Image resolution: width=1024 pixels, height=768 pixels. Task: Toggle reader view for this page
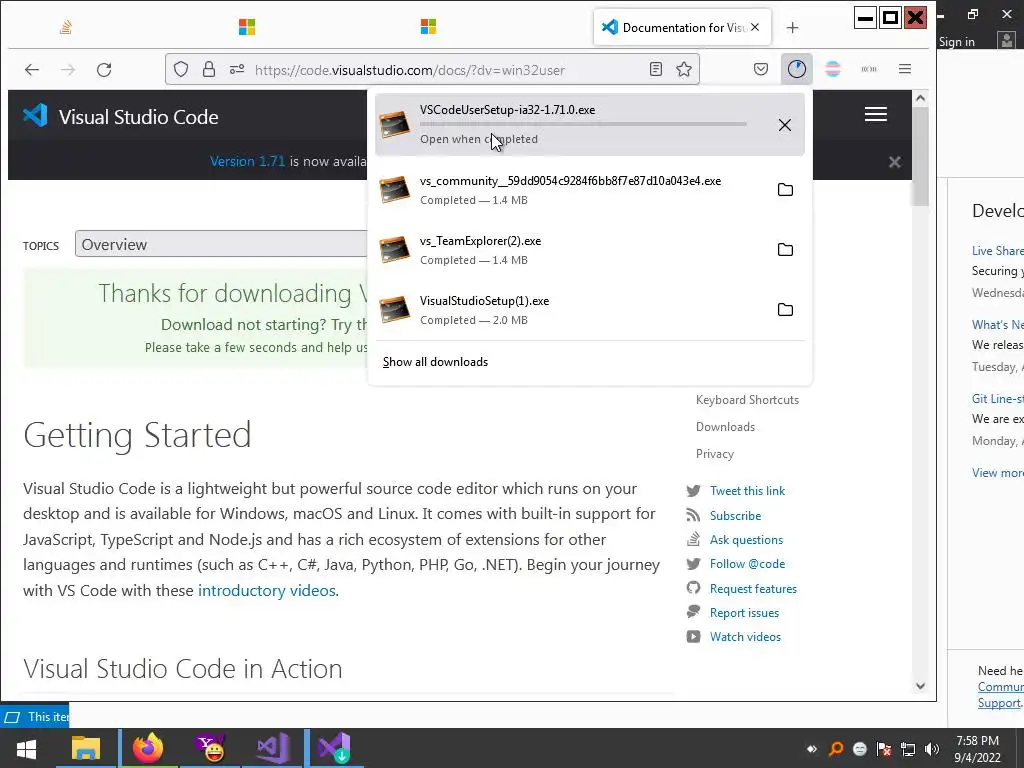(x=656, y=69)
